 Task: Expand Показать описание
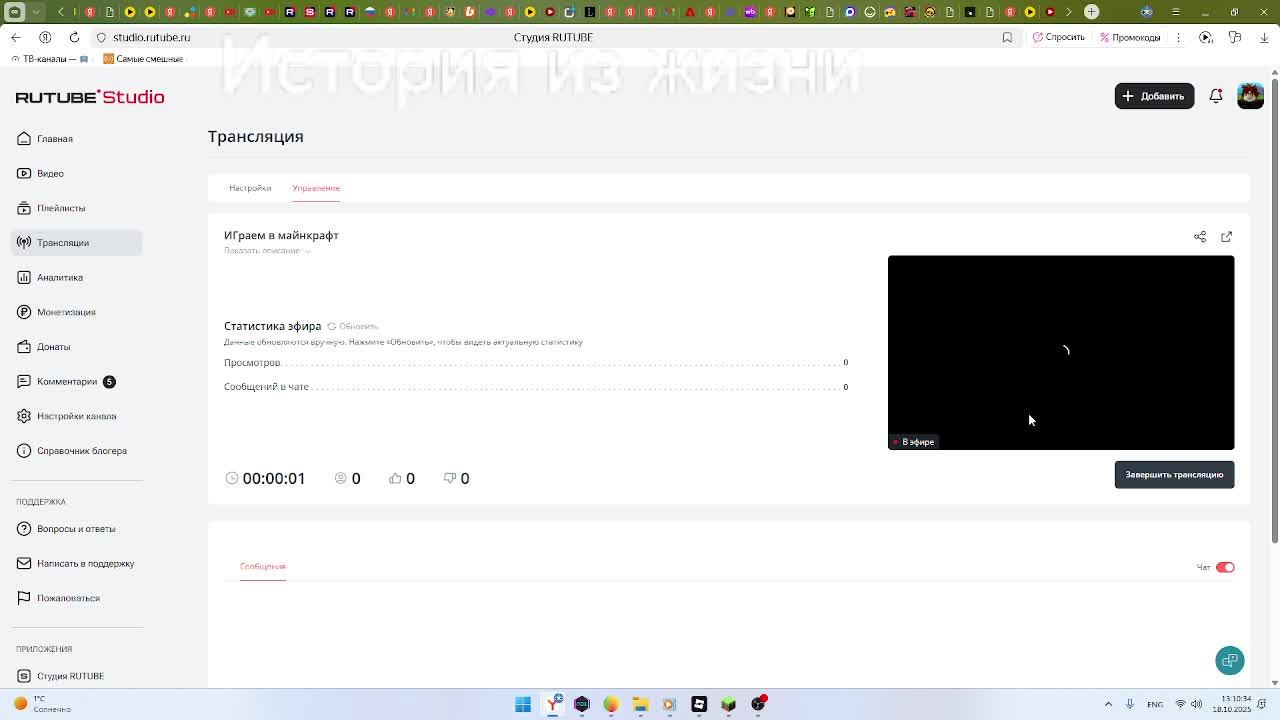tap(267, 251)
